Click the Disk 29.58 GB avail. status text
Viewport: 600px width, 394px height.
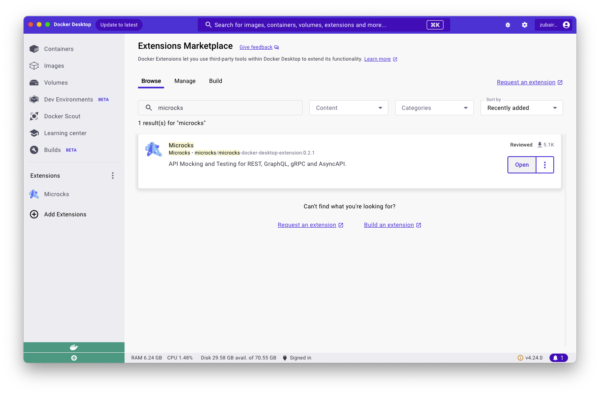point(238,358)
